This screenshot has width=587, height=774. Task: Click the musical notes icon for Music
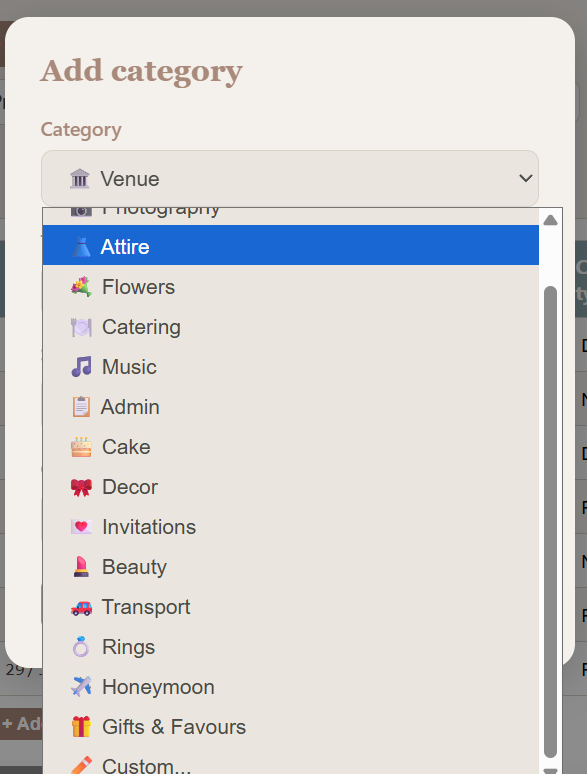tap(81, 367)
